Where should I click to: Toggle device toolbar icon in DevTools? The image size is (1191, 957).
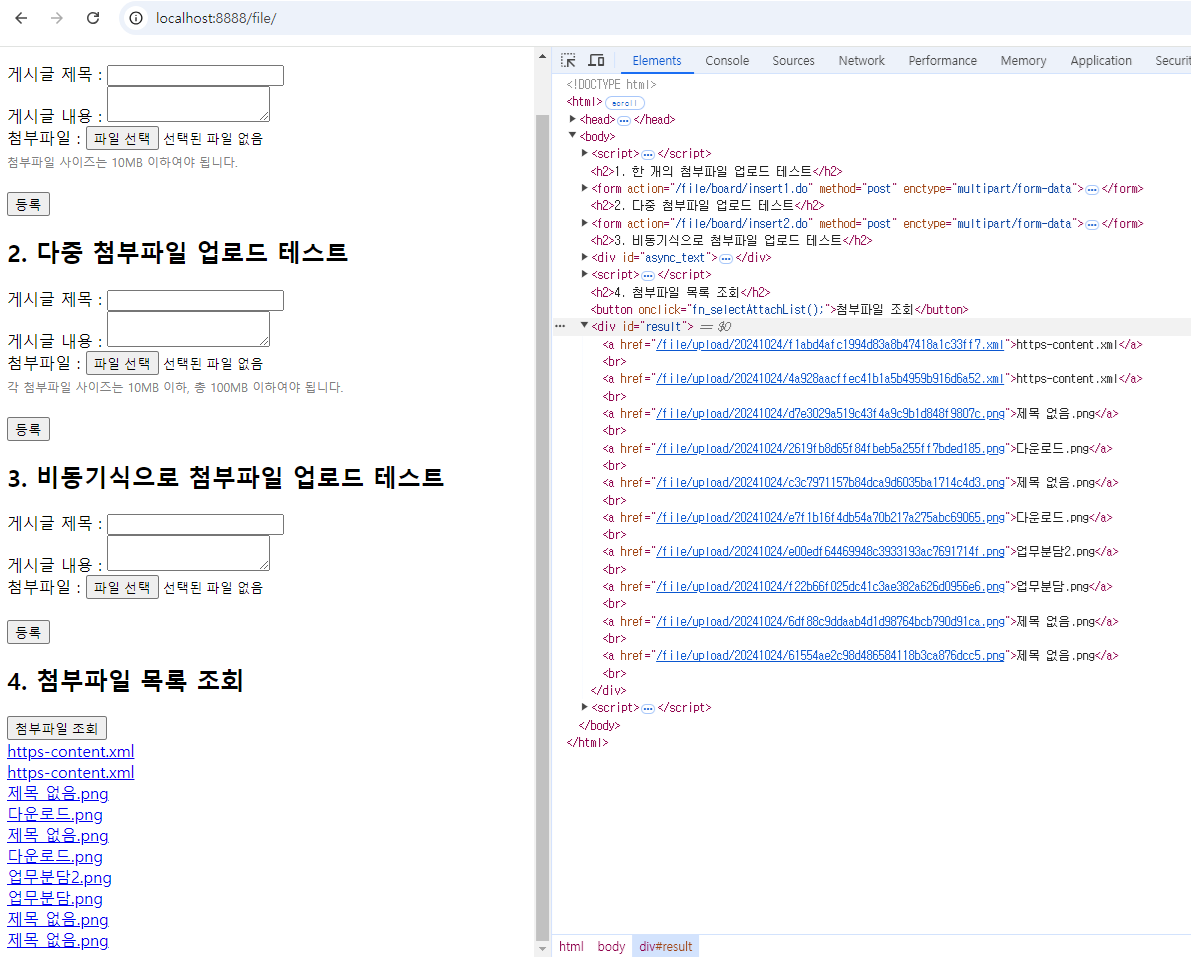point(597,61)
